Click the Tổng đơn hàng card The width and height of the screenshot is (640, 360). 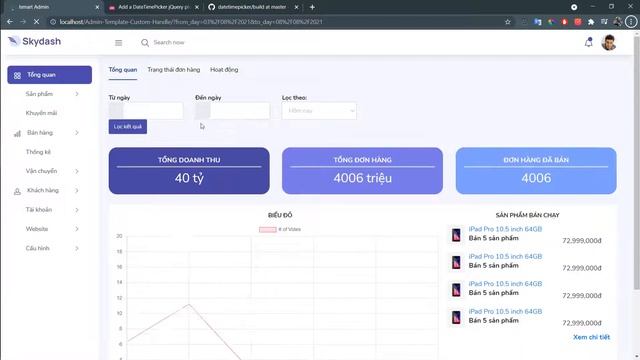click(x=362, y=171)
